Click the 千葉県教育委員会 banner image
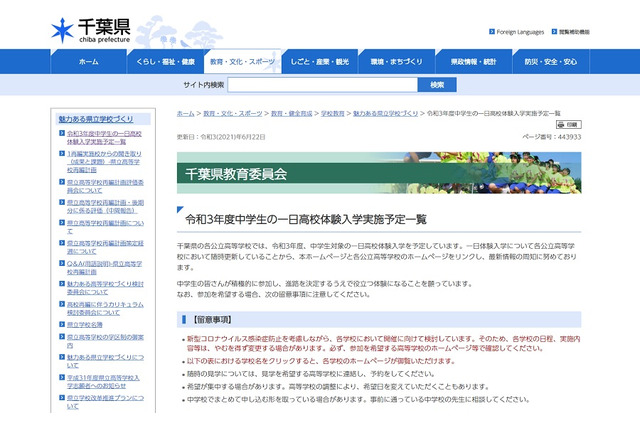The image size is (640, 426). point(379,173)
